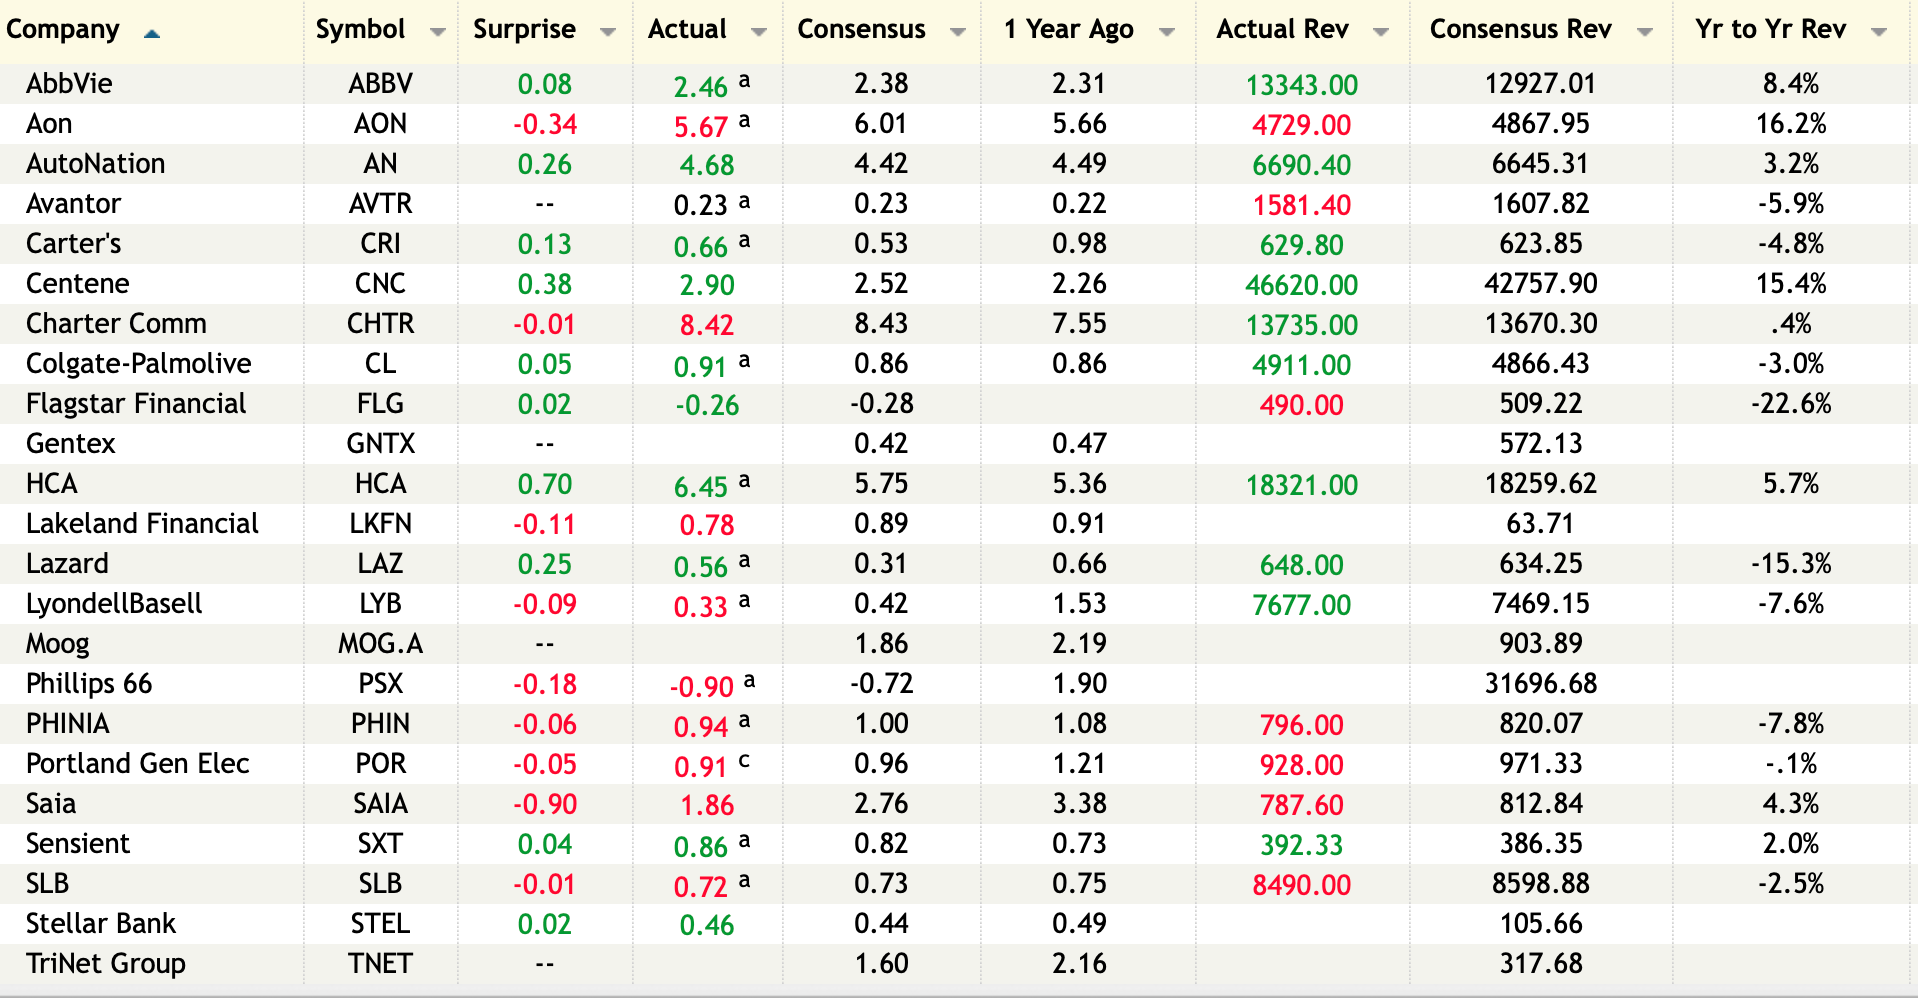The image size is (1918, 998).
Task: Click the MOG.A ticker symbol
Action: (380, 644)
